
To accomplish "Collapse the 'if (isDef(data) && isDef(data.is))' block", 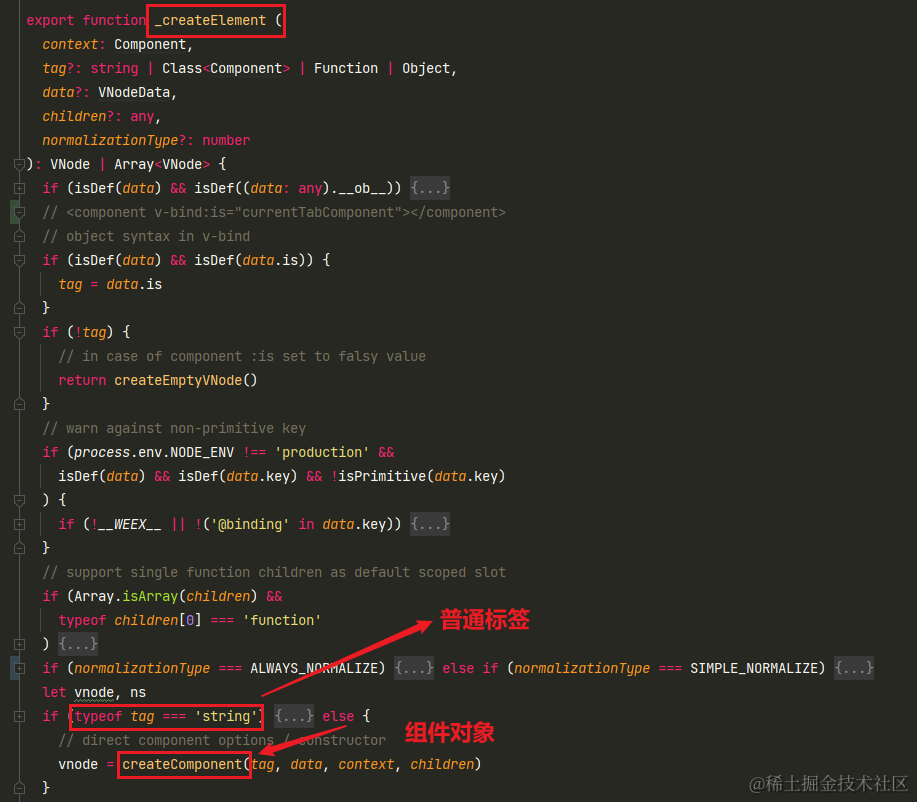I will tap(19, 260).
